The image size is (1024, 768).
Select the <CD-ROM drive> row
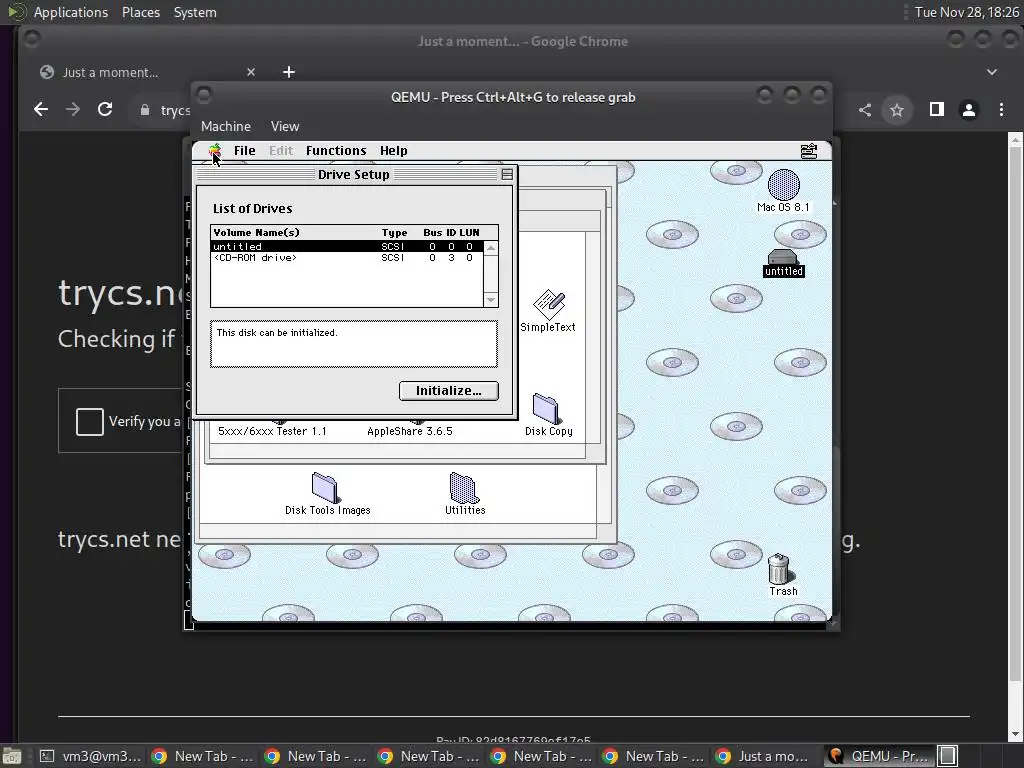[347, 258]
